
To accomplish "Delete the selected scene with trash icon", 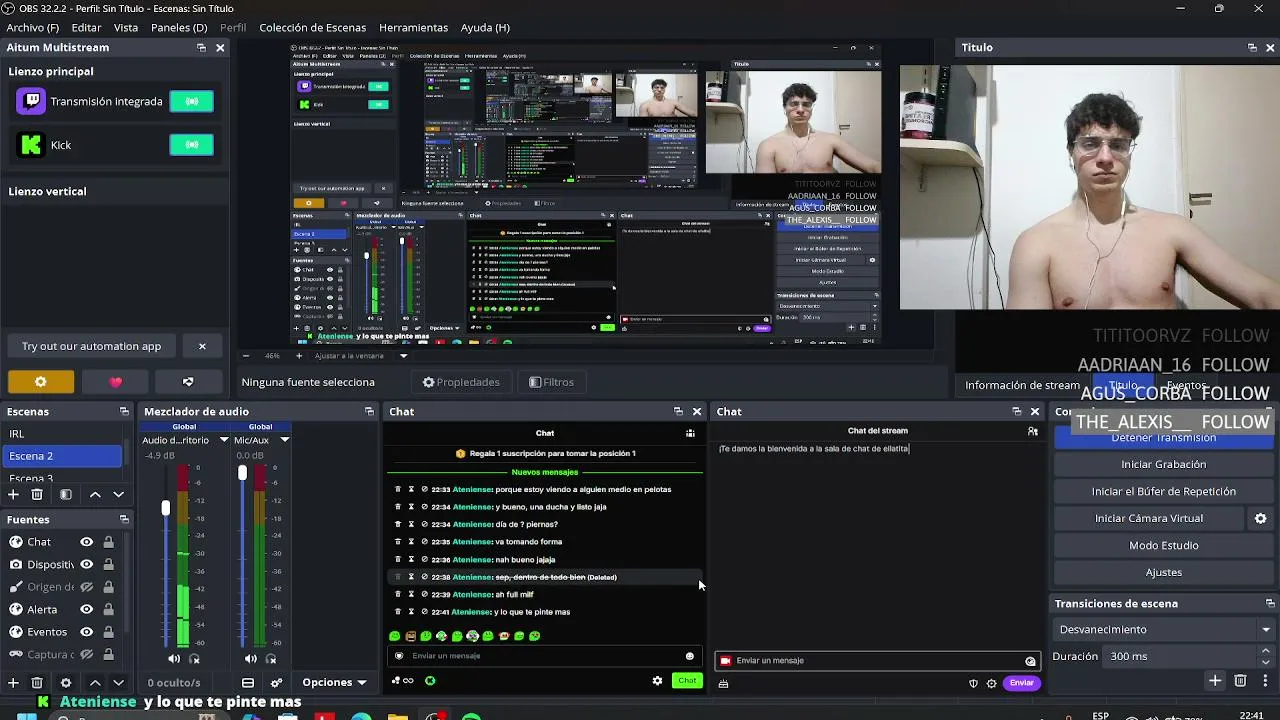I will 37,494.
